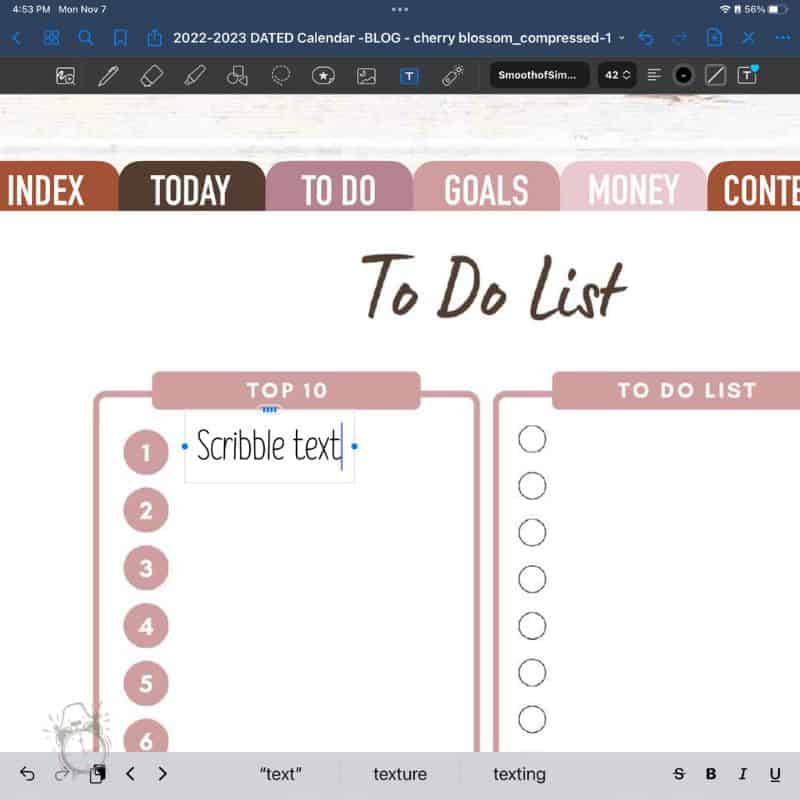Tap the move handle above the text box
The width and height of the screenshot is (800, 800).
click(269, 409)
